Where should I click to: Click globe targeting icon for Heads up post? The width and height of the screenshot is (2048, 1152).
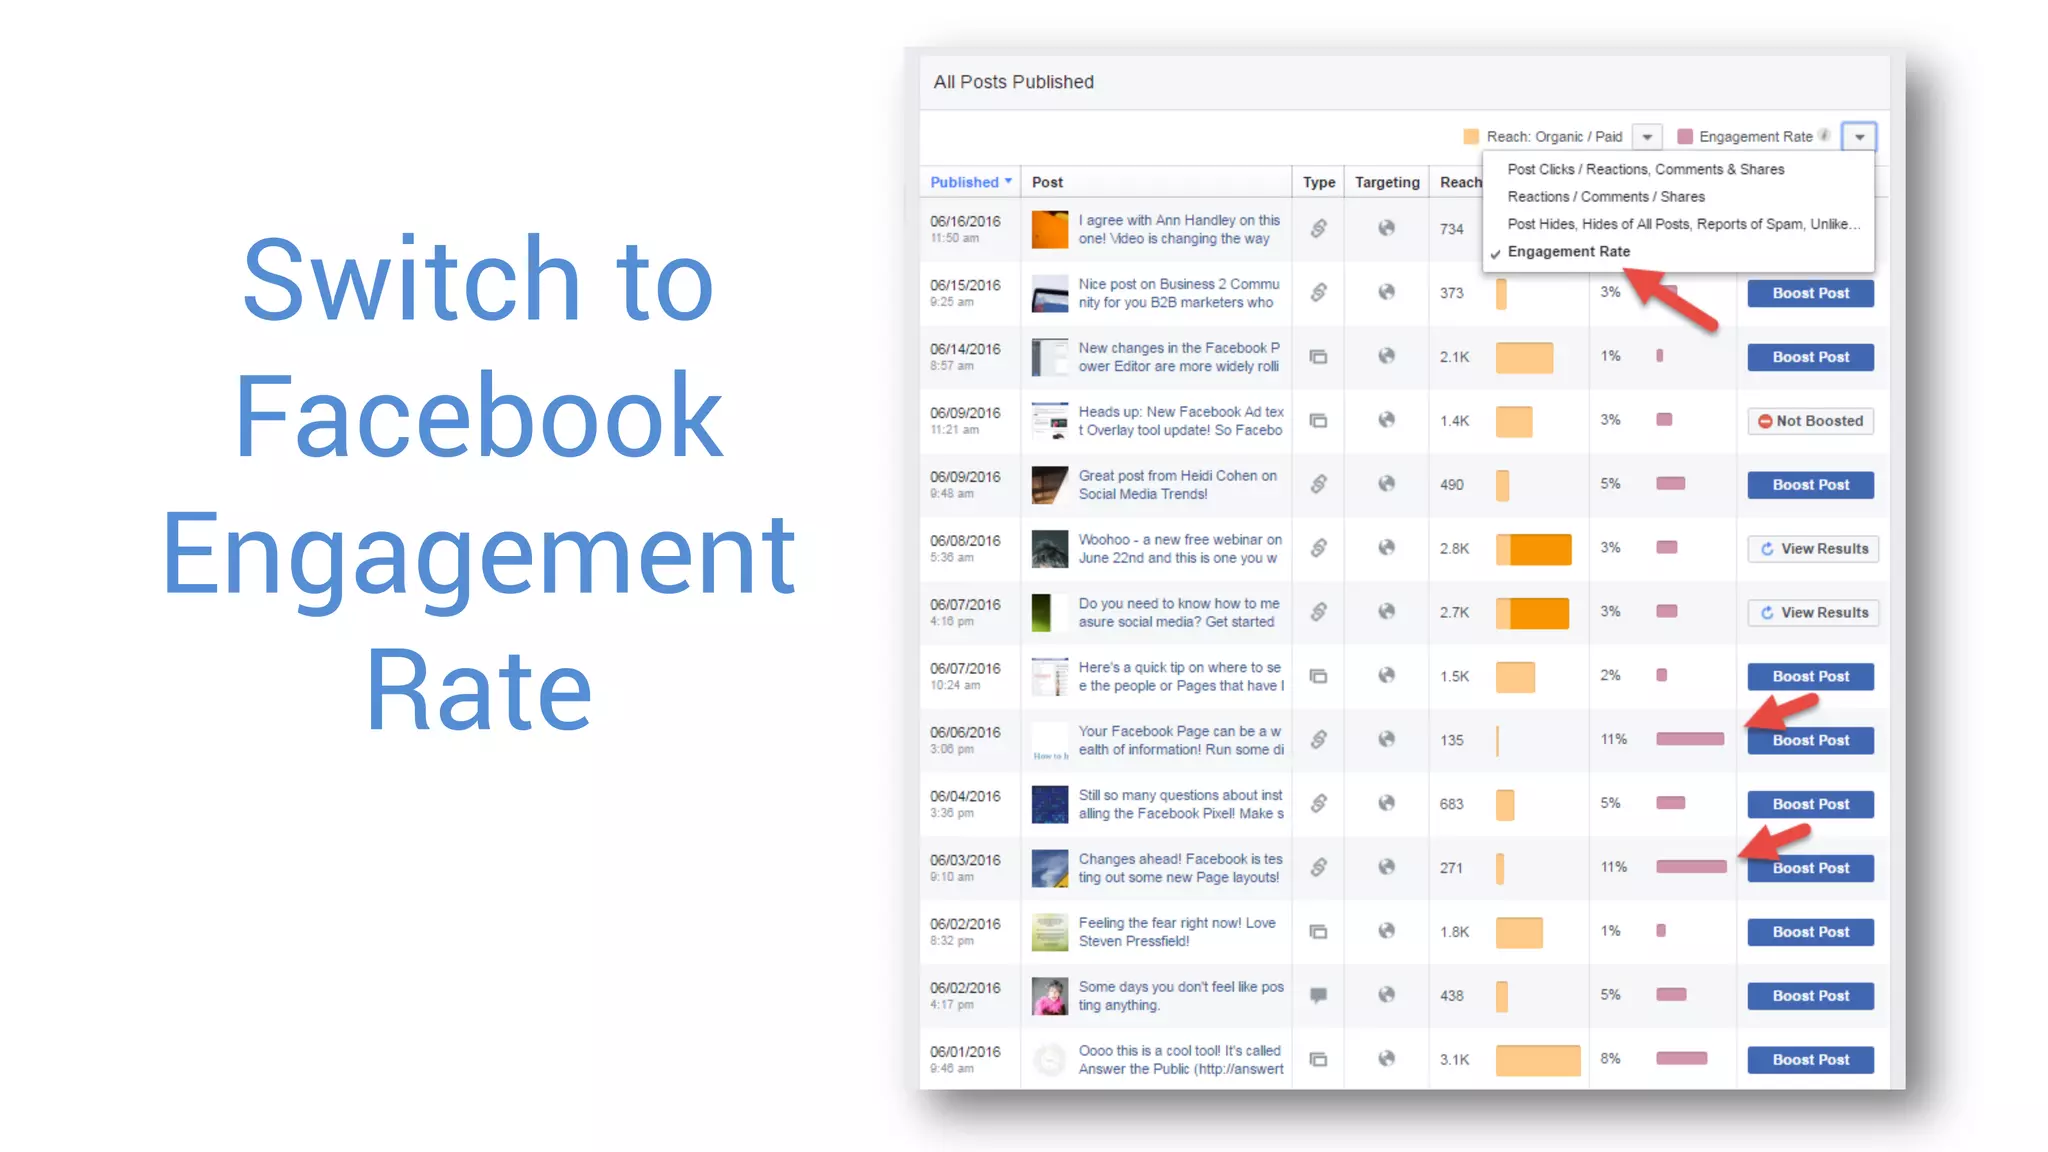pos(1386,420)
